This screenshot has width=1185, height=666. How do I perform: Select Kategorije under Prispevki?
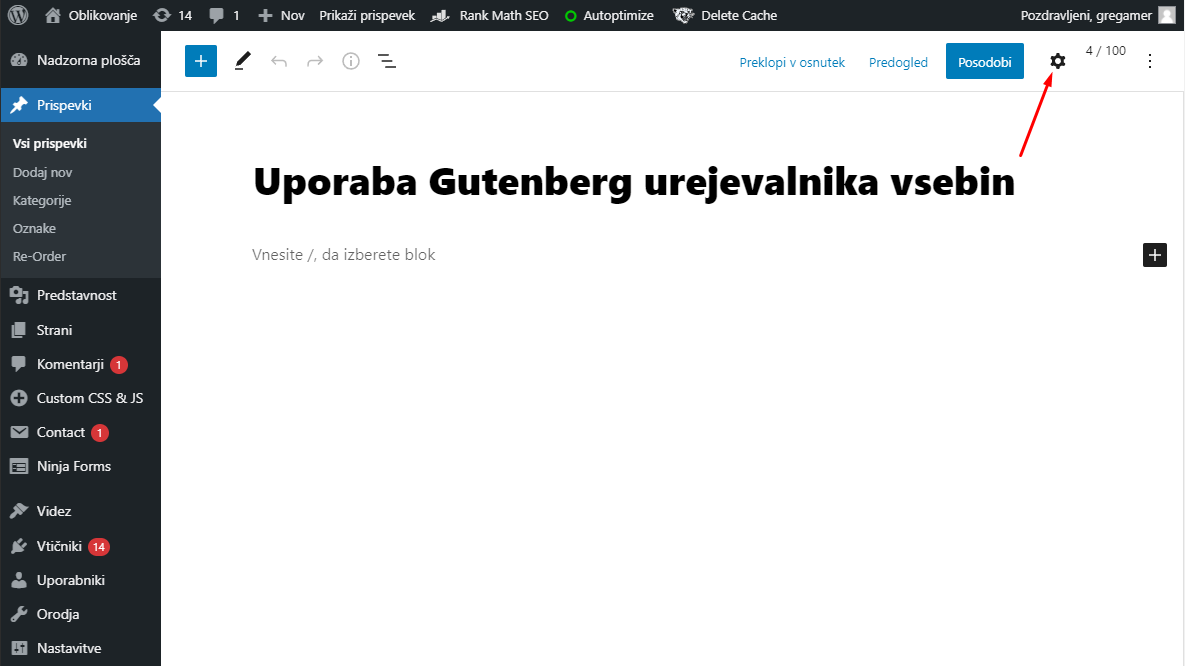(42, 200)
